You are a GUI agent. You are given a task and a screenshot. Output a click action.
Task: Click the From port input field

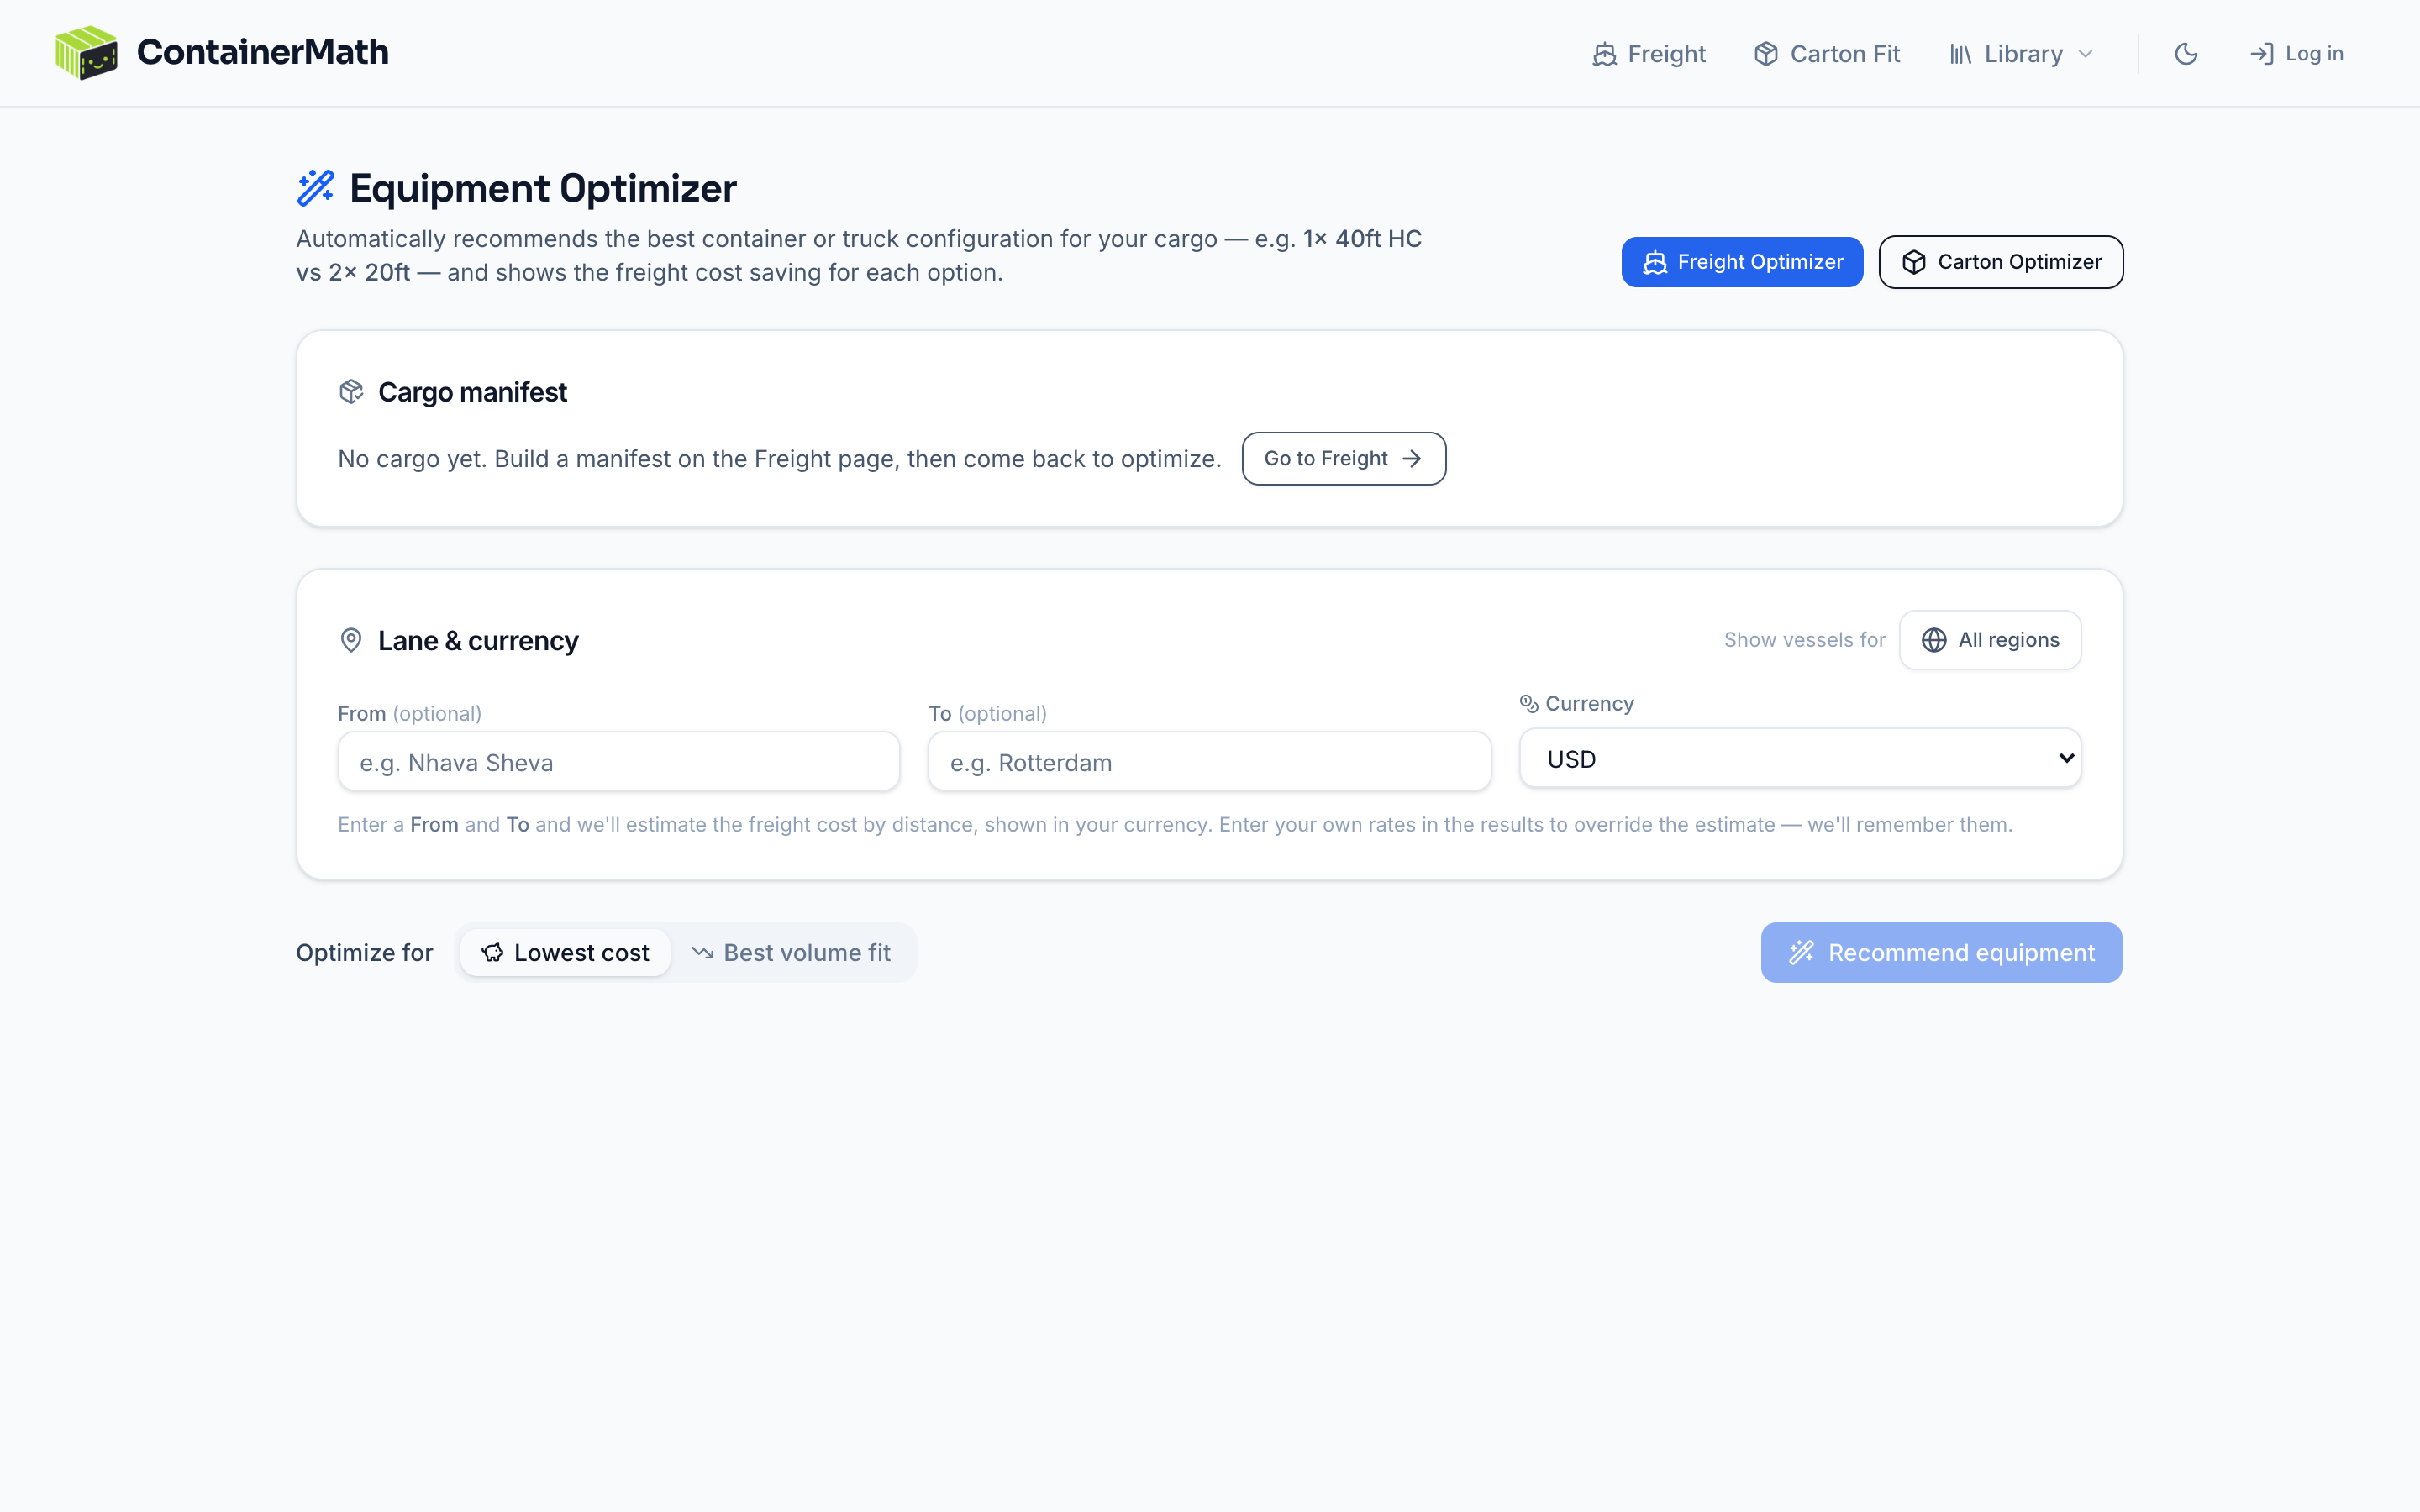tap(619, 762)
